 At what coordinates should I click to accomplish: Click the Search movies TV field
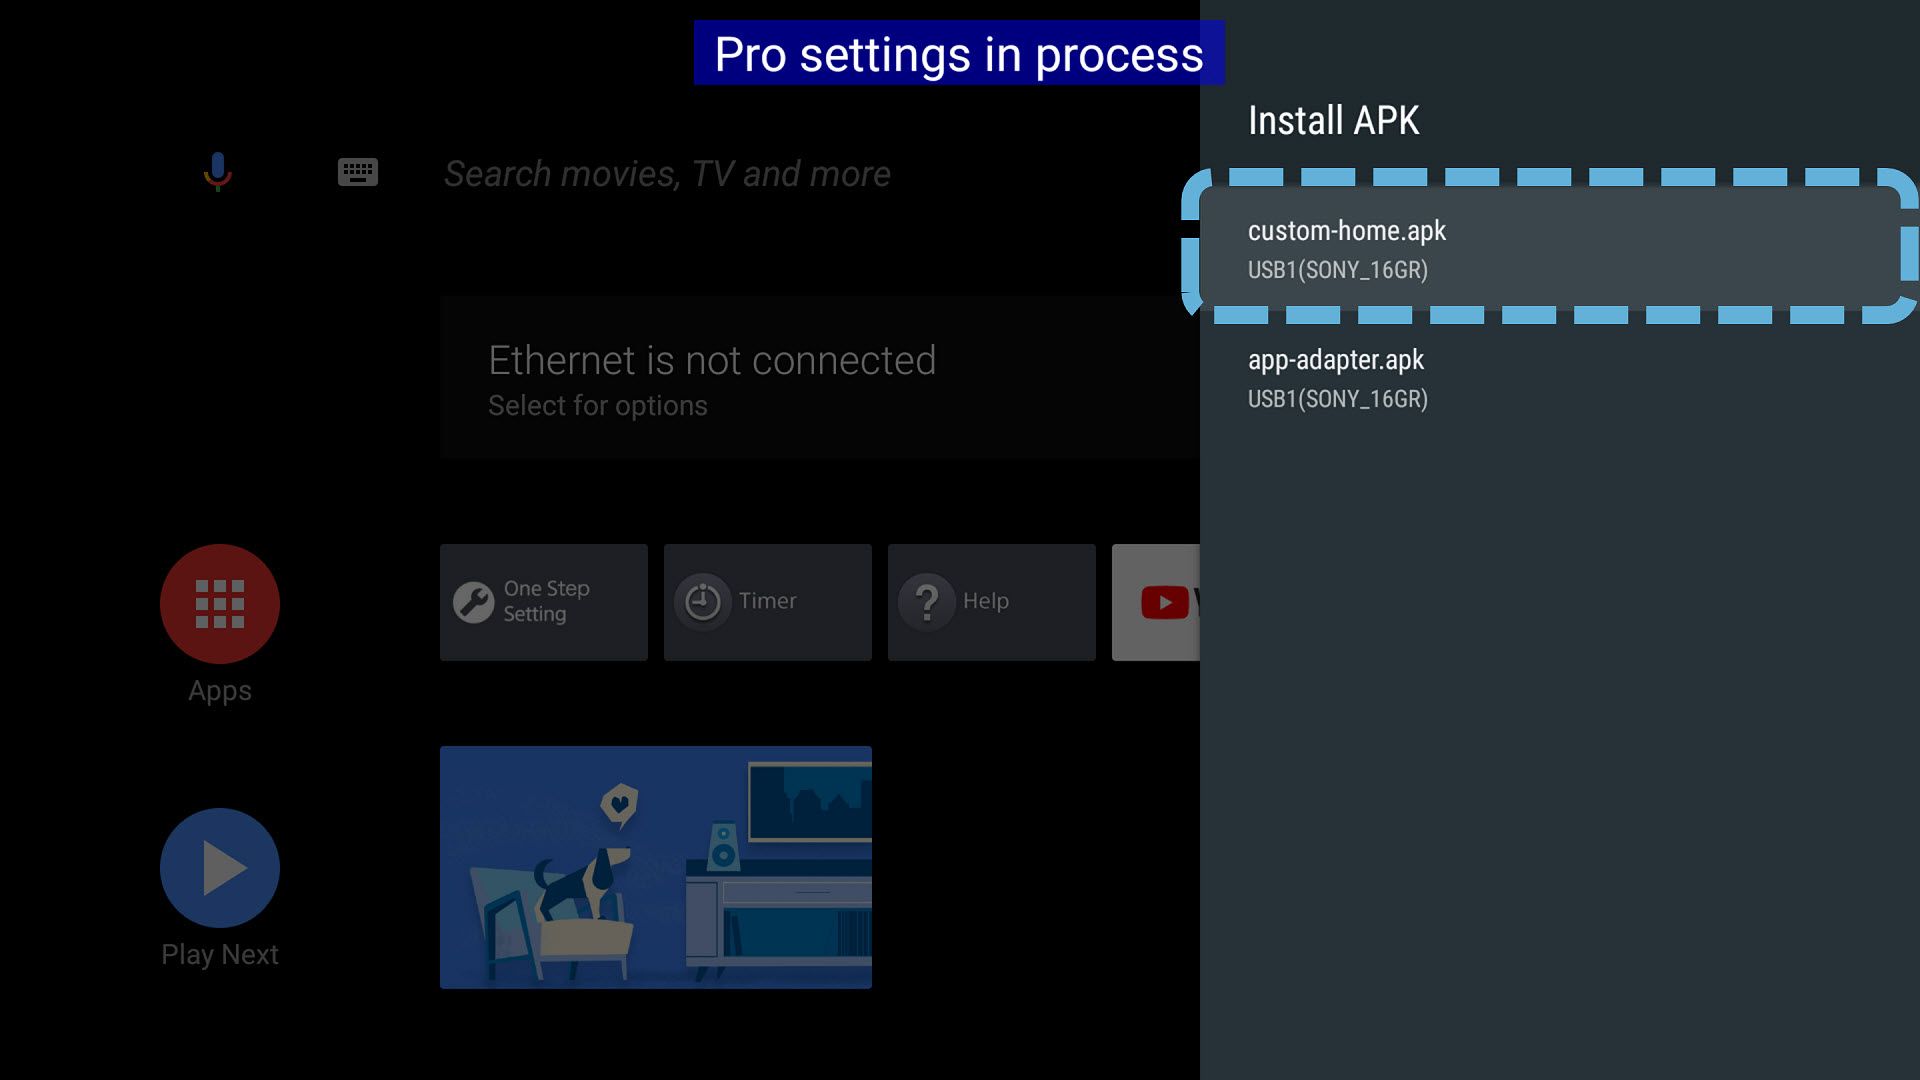coord(667,173)
